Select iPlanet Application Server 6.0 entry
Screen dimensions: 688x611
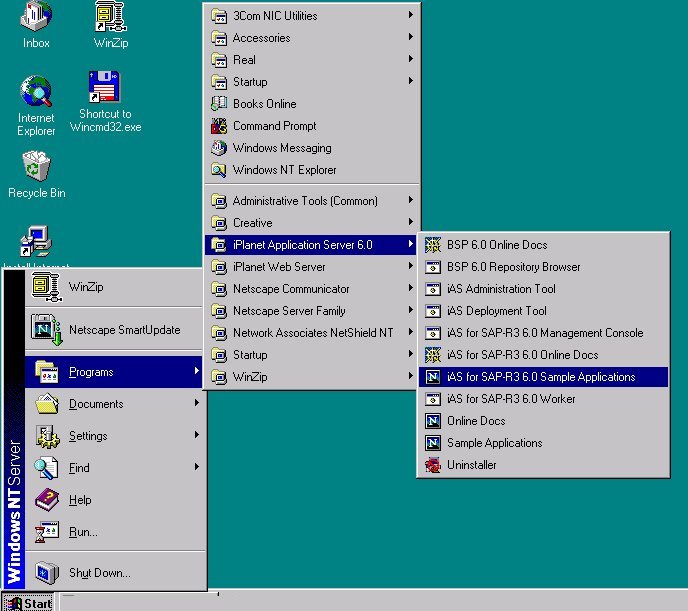point(311,245)
